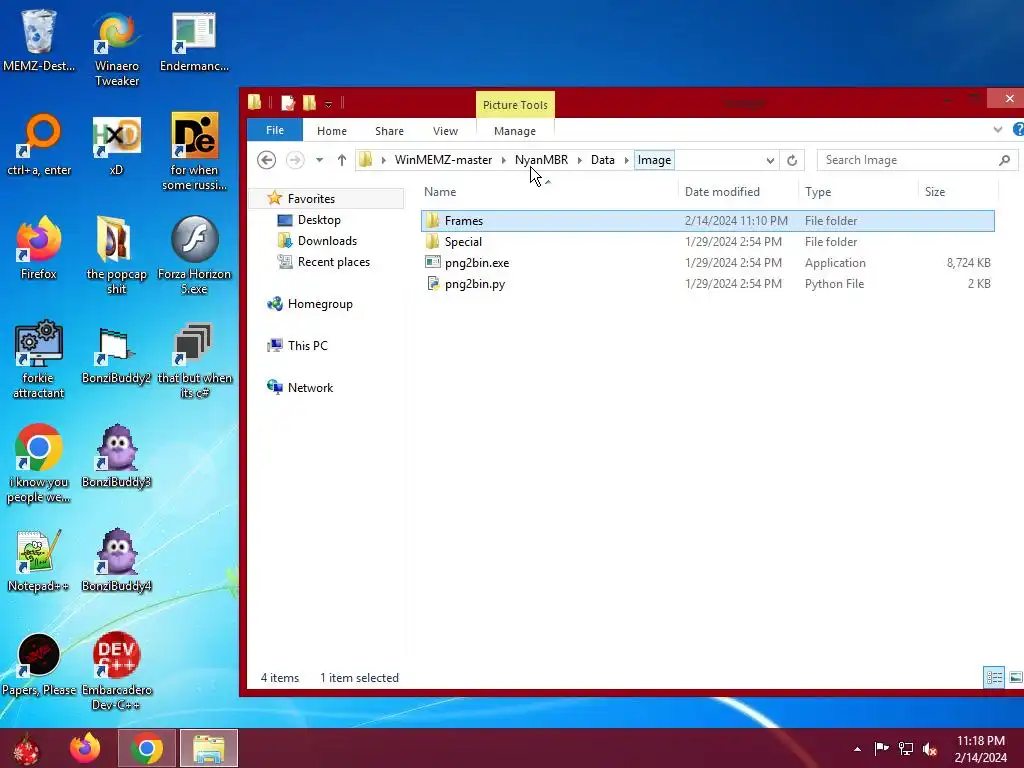The width and height of the screenshot is (1024, 768).
Task: Click in the Search Image field
Action: [x=917, y=160]
